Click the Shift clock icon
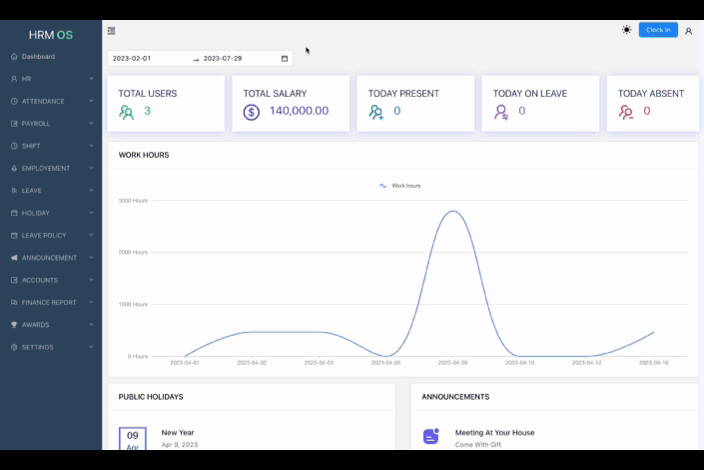The height and width of the screenshot is (470, 704). (14, 146)
